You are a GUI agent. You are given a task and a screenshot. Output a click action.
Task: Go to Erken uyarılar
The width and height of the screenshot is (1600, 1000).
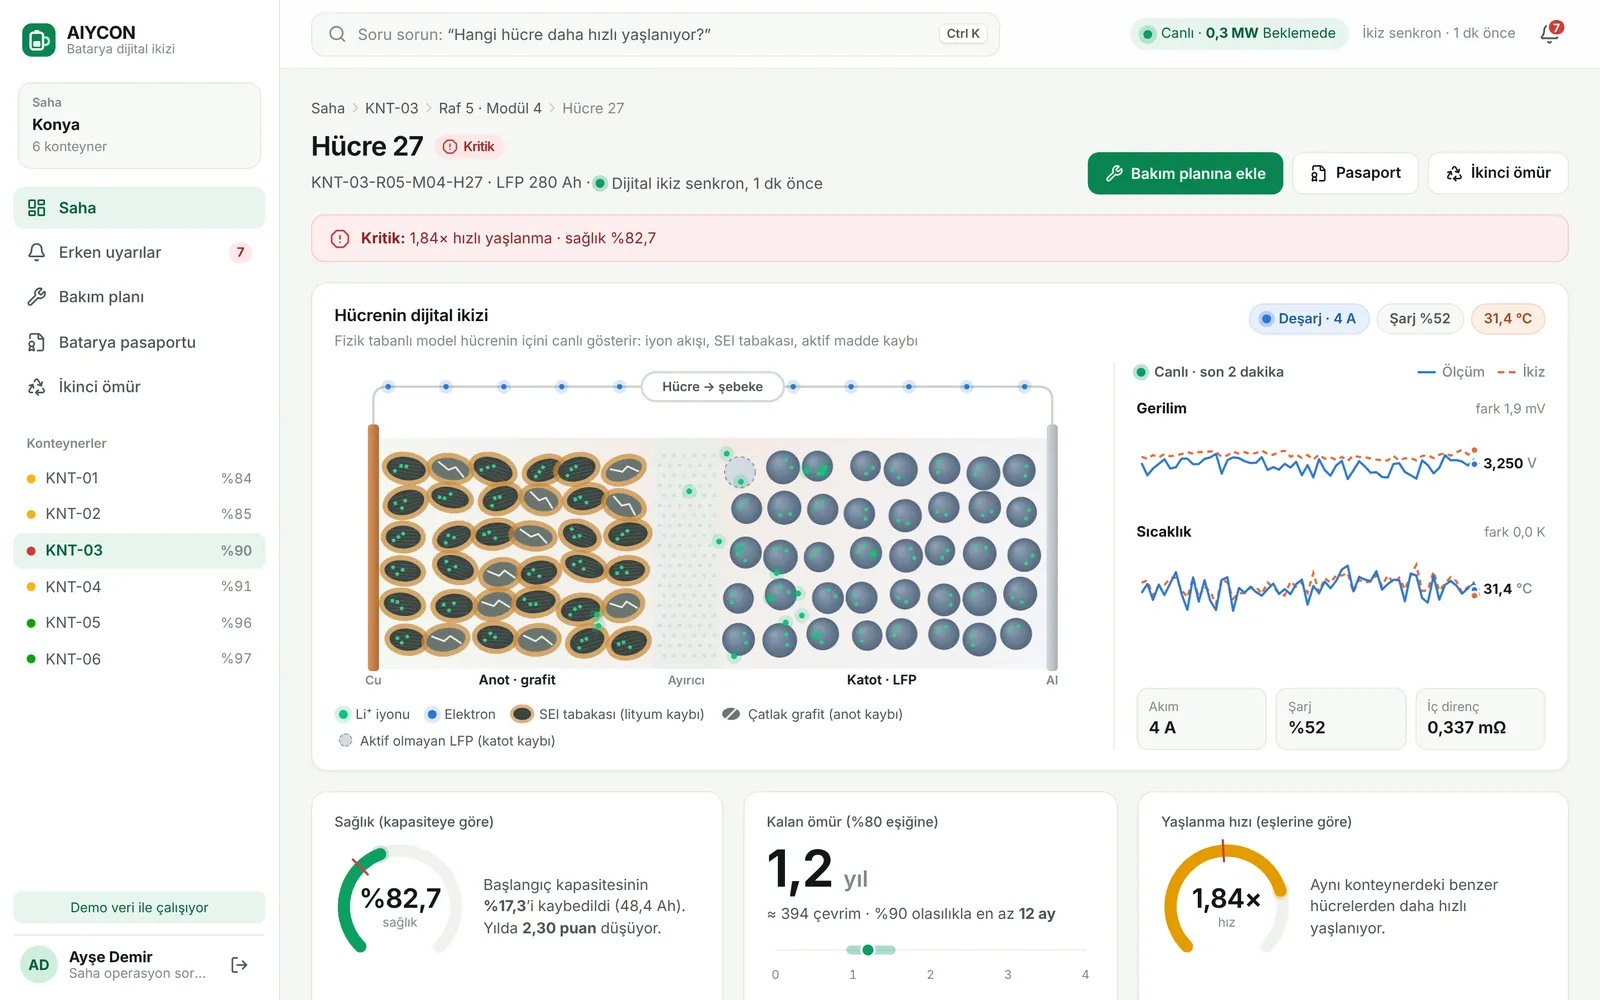(x=139, y=252)
